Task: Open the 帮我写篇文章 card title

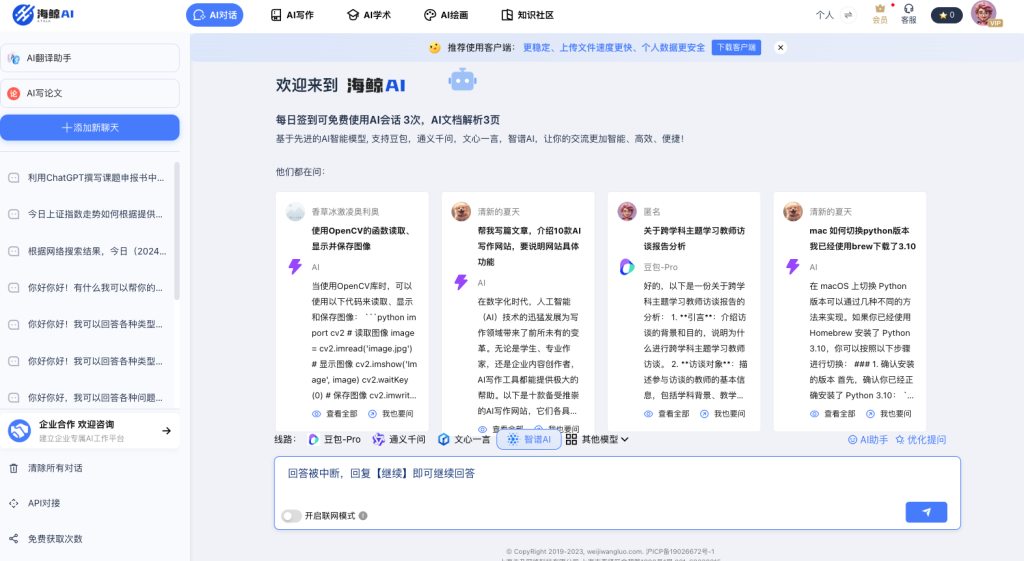Action: [529, 246]
